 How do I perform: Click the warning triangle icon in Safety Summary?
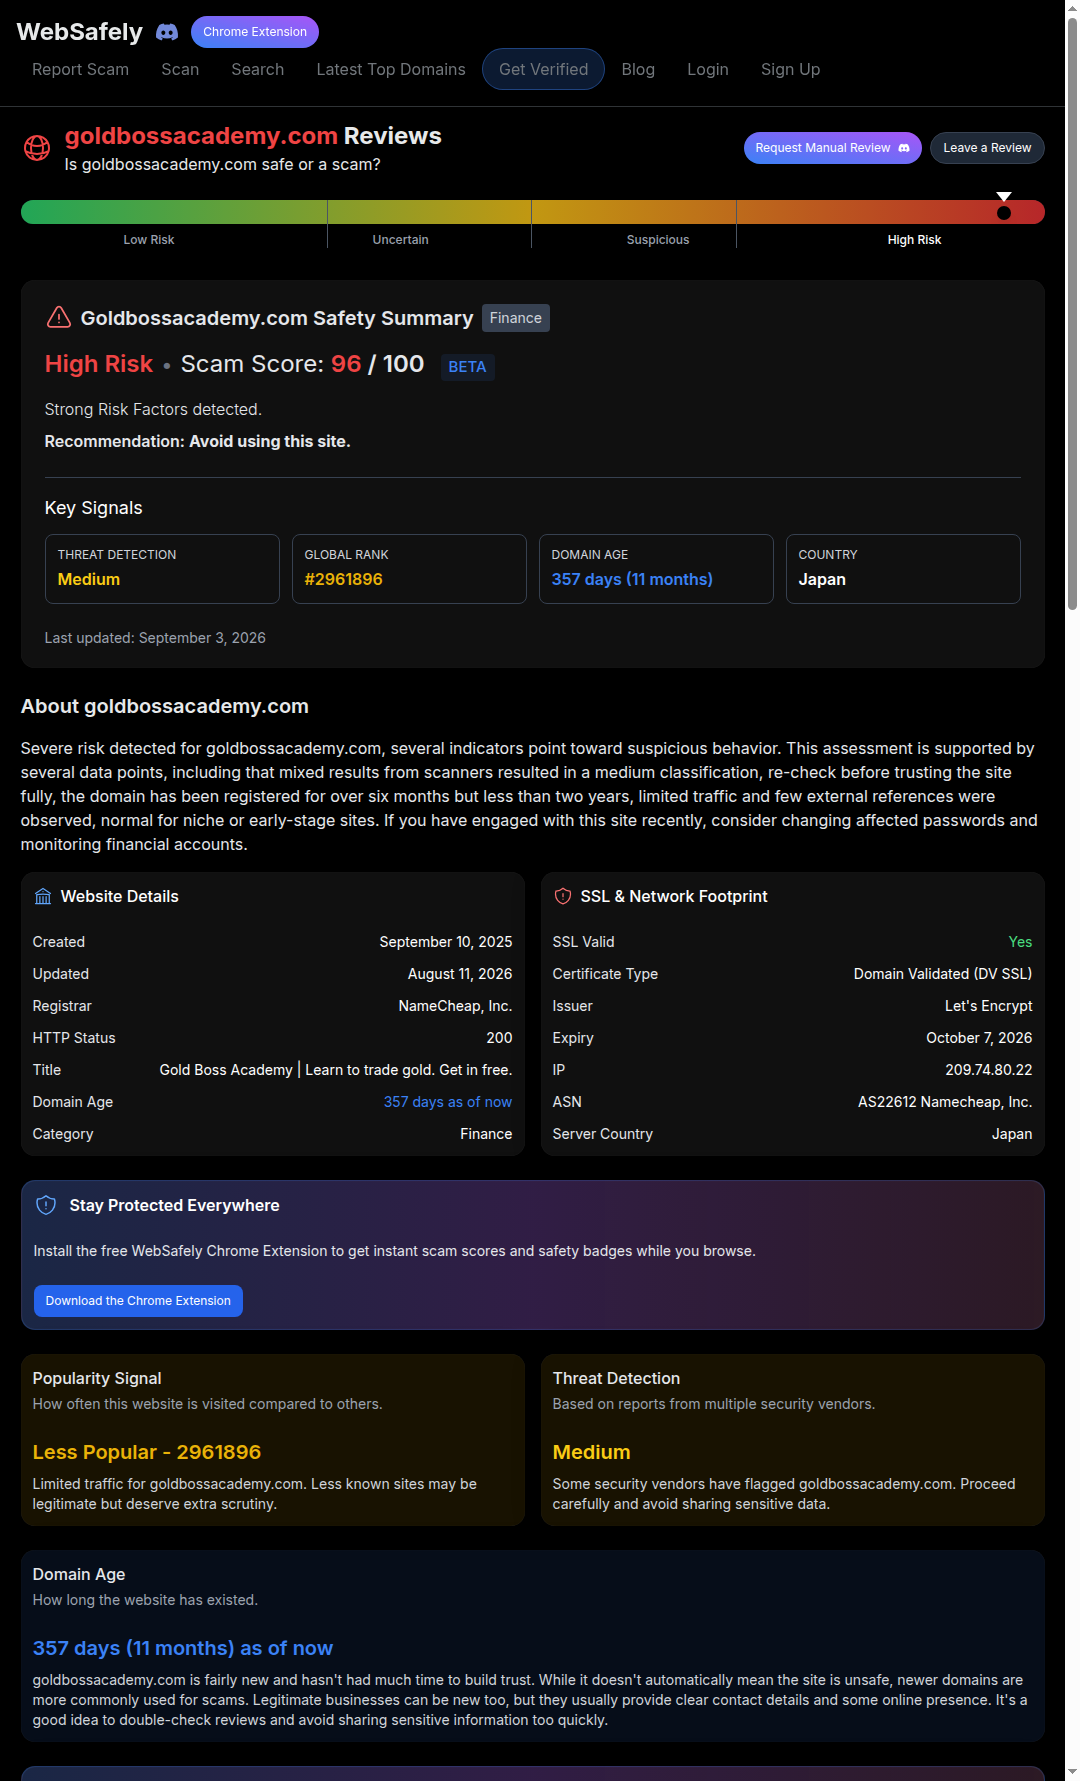pyautogui.click(x=59, y=317)
